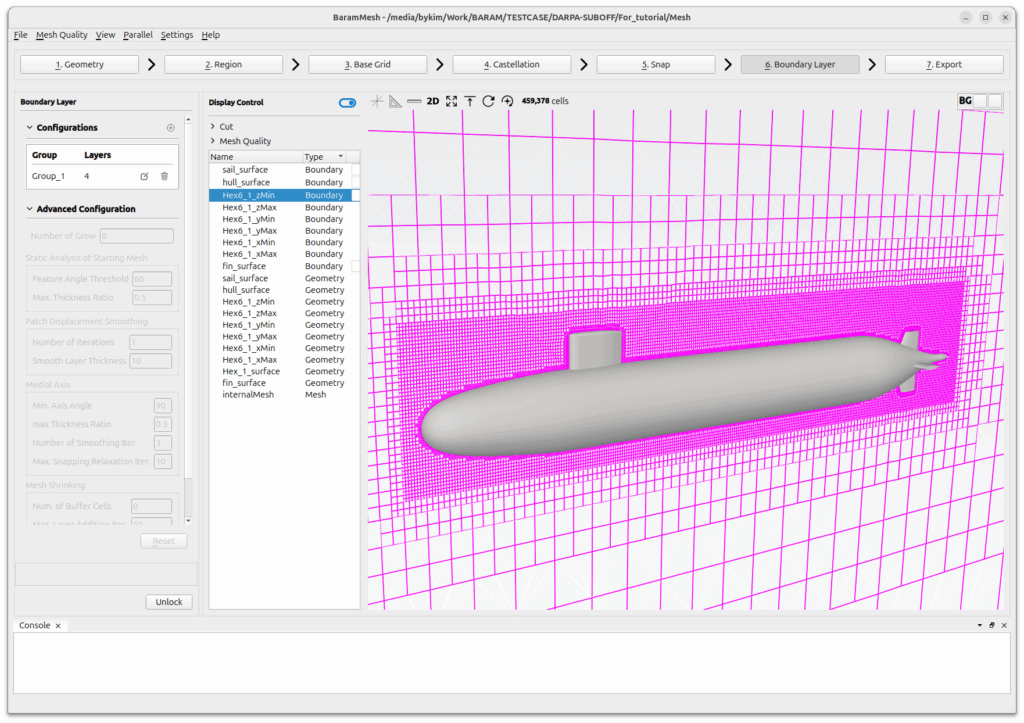Select the internalMesh row
This screenshot has height=723, width=1024.
(284, 395)
